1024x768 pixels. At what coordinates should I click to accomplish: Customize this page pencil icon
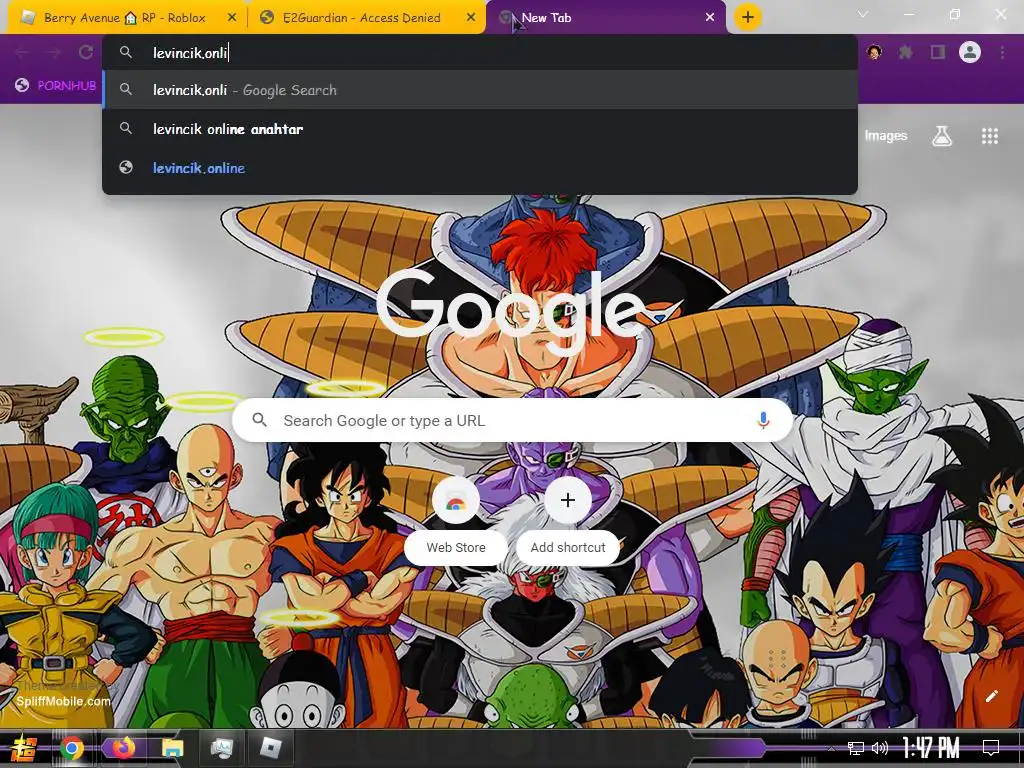point(991,696)
